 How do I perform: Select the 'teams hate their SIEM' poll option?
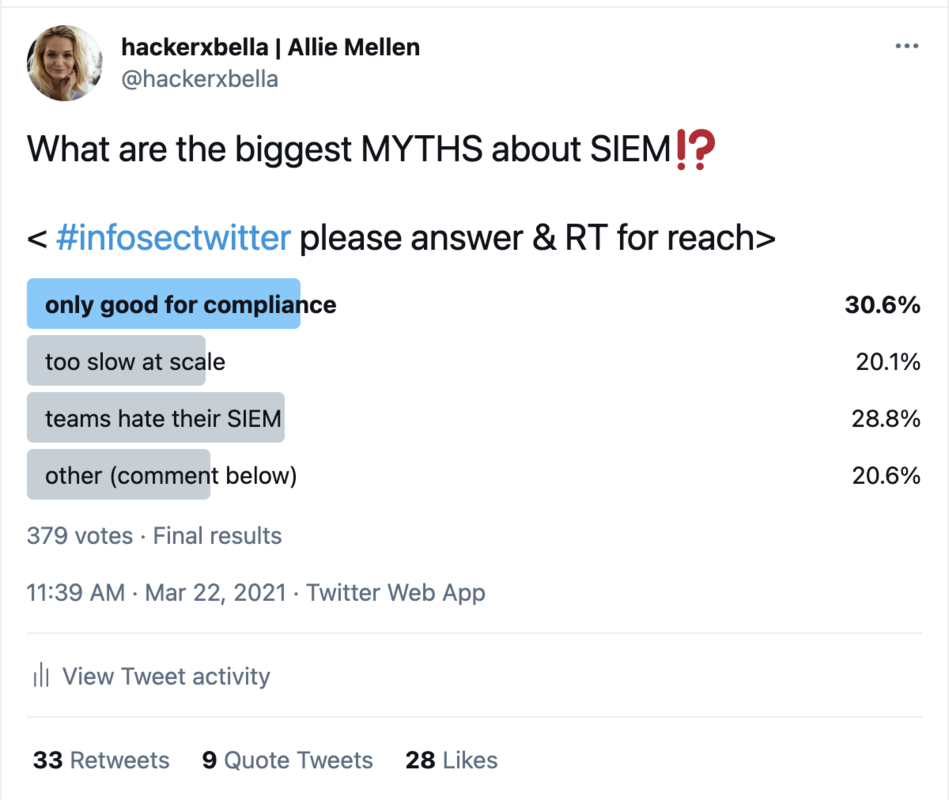coord(155,418)
